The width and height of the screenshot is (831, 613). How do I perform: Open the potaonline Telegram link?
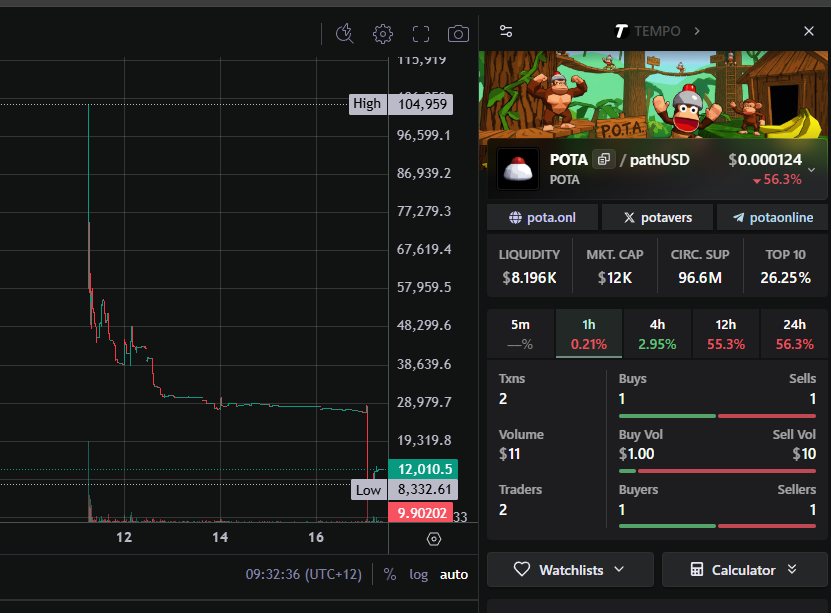(x=772, y=218)
